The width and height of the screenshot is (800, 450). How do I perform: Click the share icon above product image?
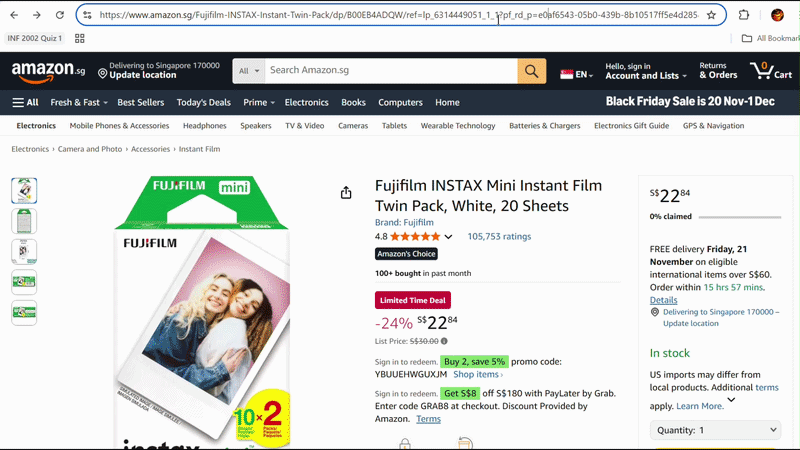tap(346, 193)
